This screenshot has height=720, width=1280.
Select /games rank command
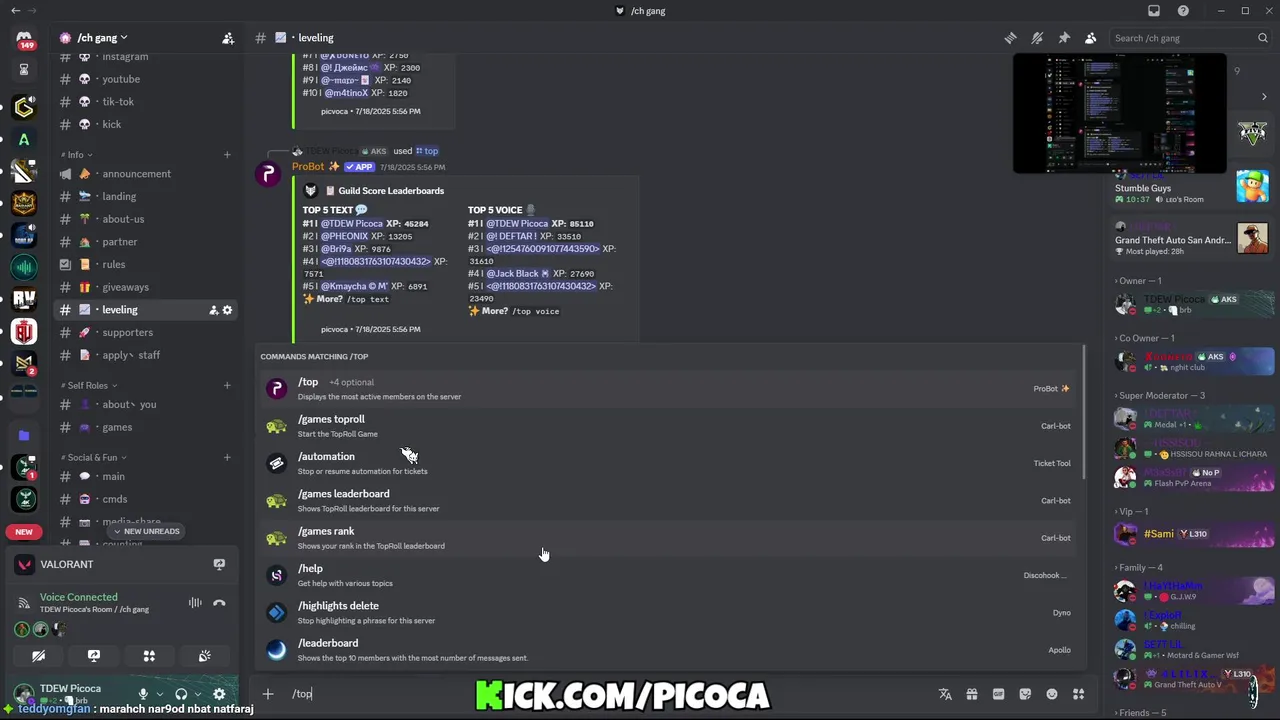(670, 538)
